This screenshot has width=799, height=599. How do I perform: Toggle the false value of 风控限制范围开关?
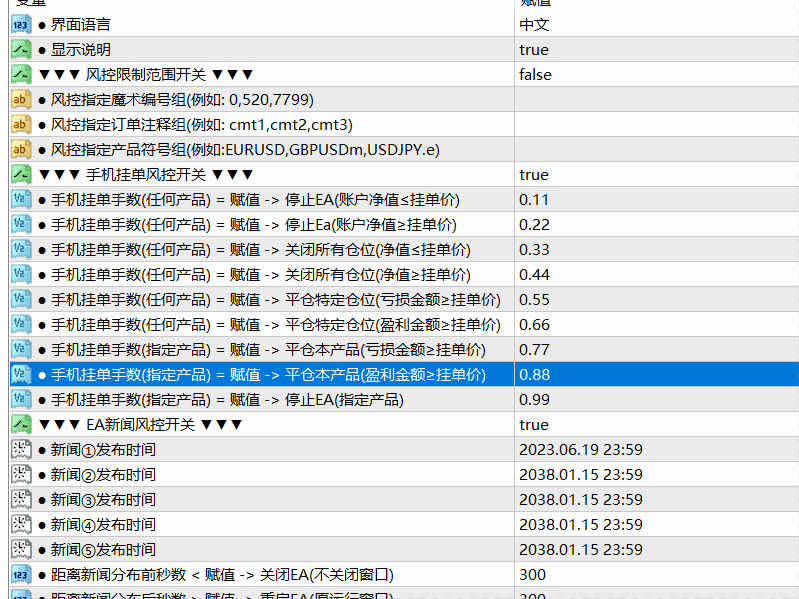click(535, 74)
